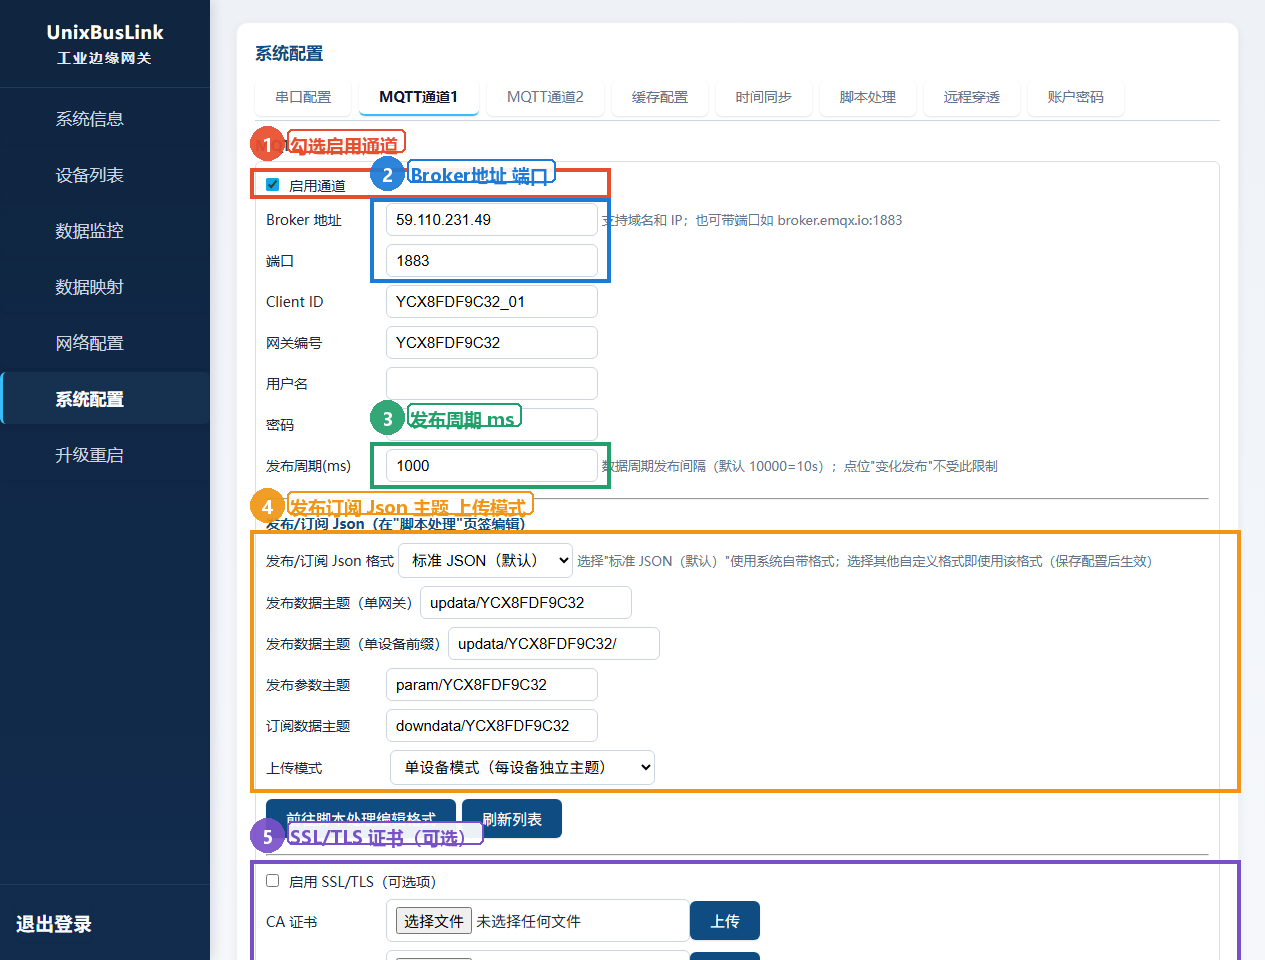1265x960 pixels.
Task: Open the 发布/订阅 Json 格式 dropdown
Action: coord(486,561)
